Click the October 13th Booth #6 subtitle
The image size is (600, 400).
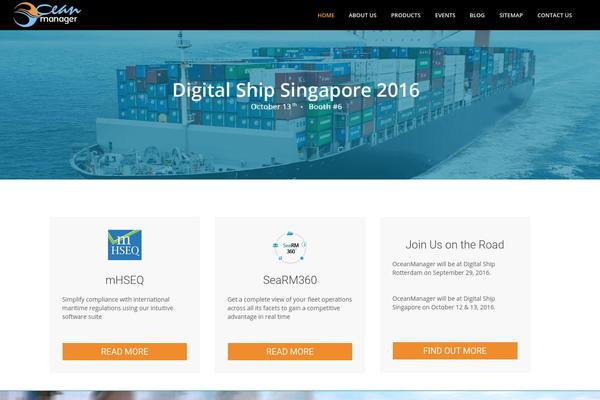(297, 106)
